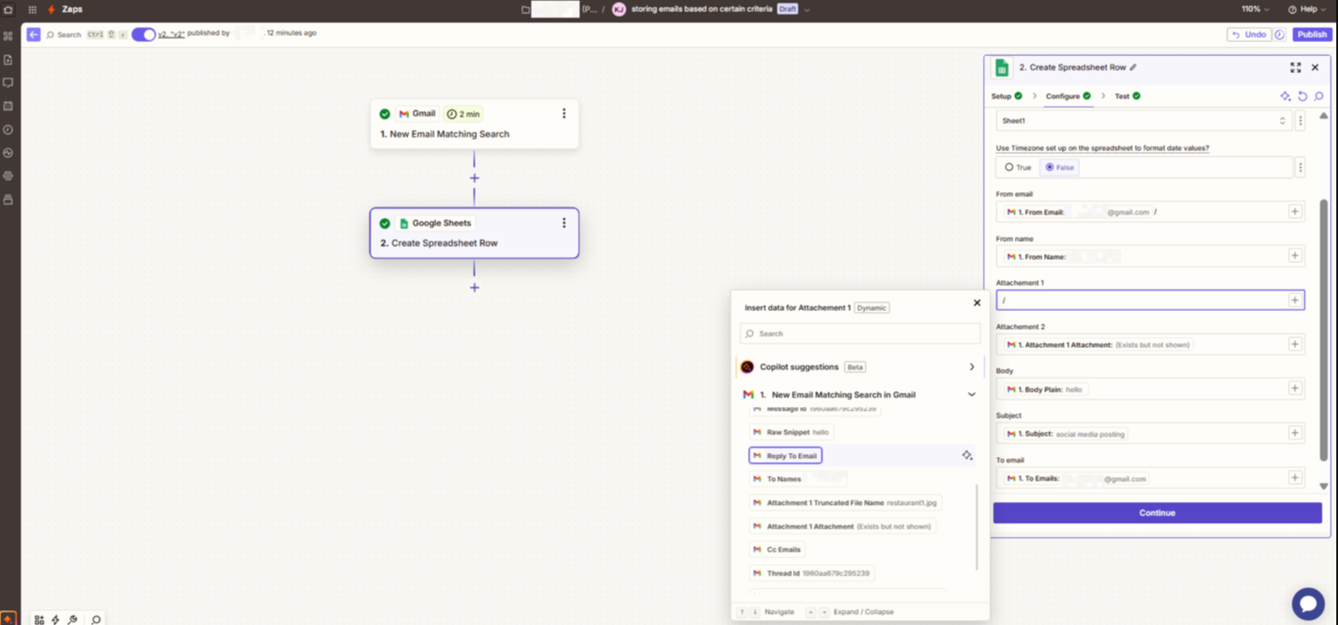Close the Insert data popup
The image size is (1338, 625).
click(977, 303)
